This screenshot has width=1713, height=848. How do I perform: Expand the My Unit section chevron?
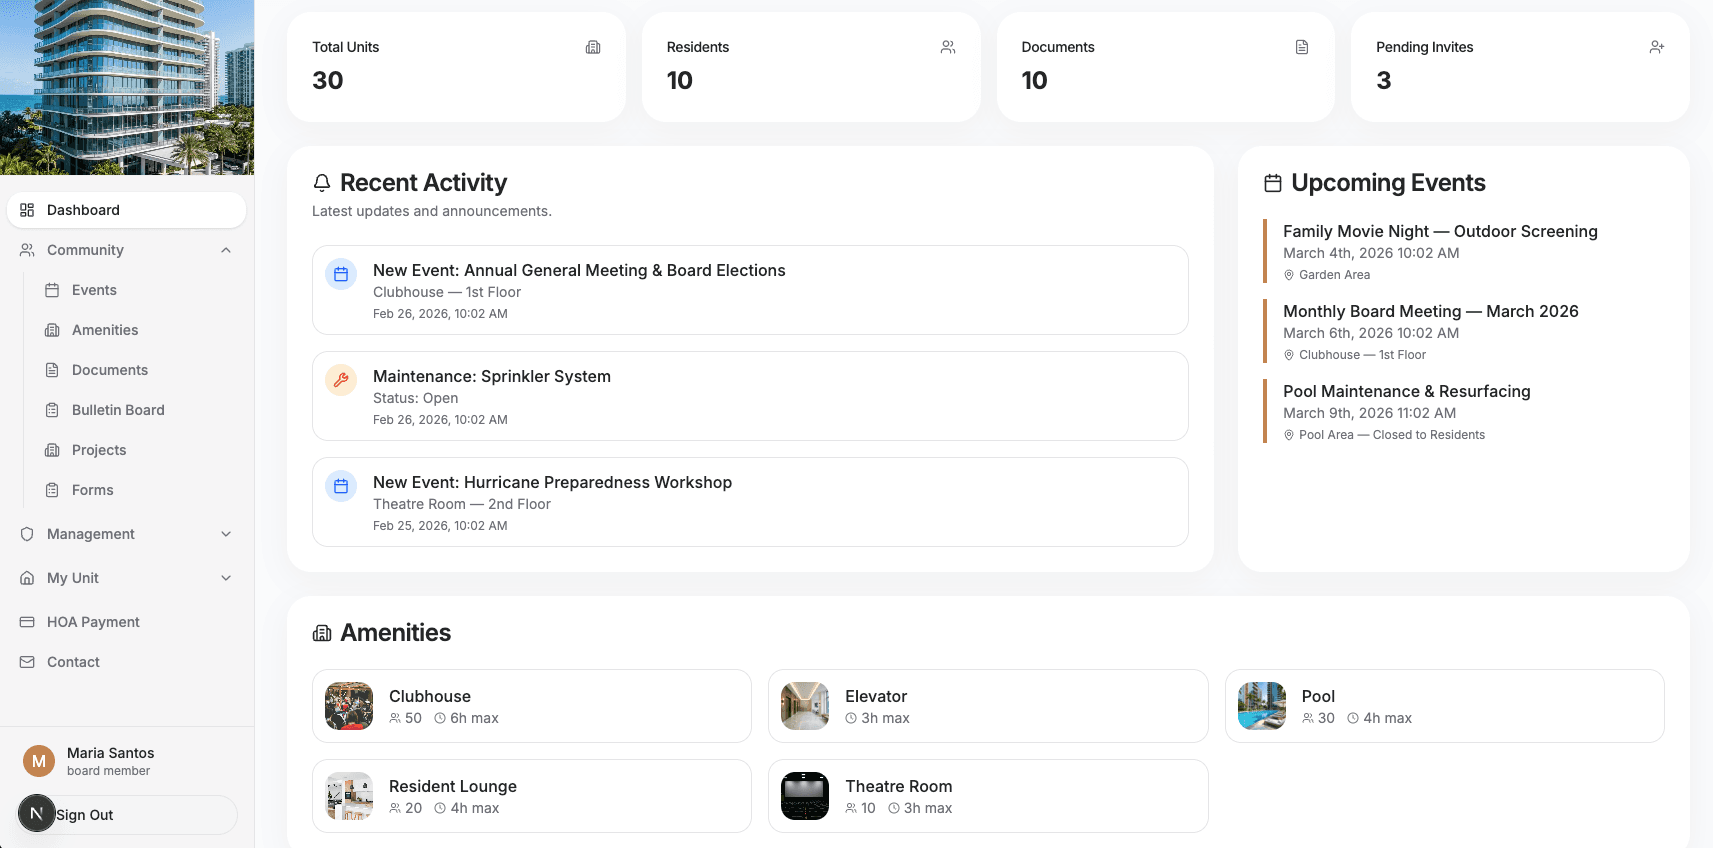click(226, 578)
